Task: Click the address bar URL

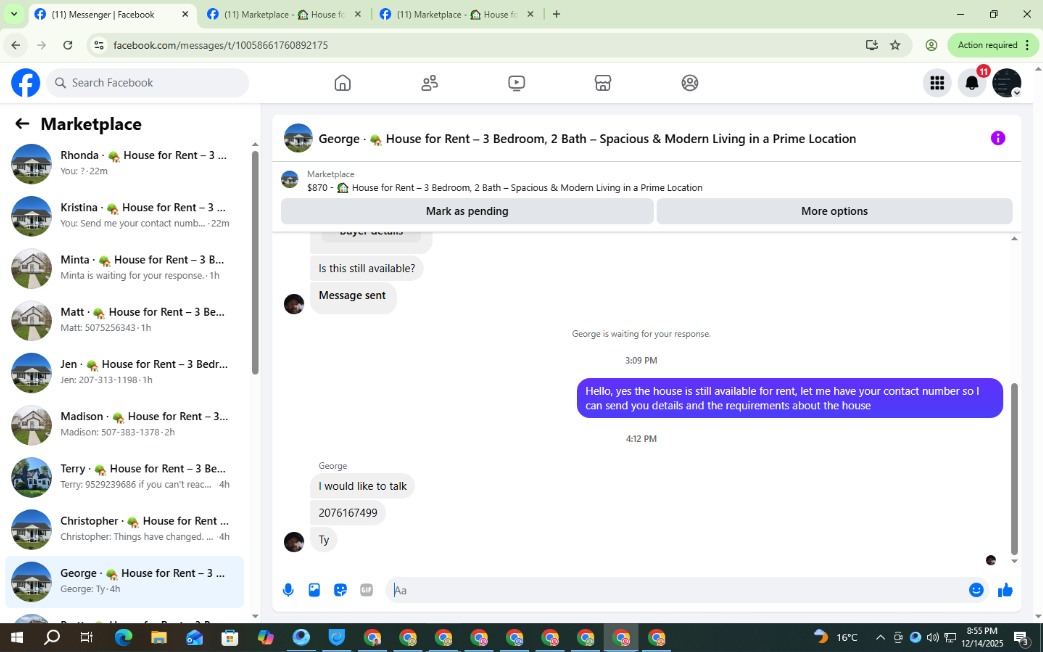Action: coord(220,45)
